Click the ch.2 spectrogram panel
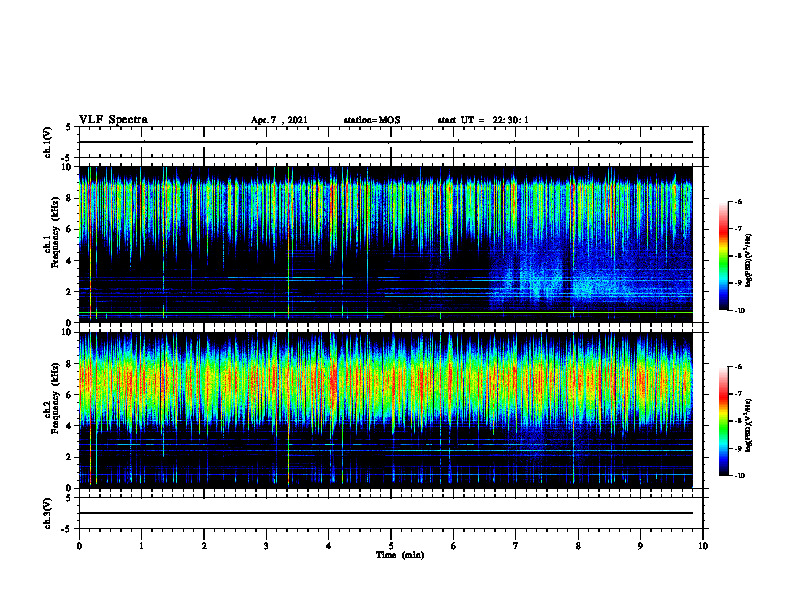792x612 pixels. click(x=386, y=410)
